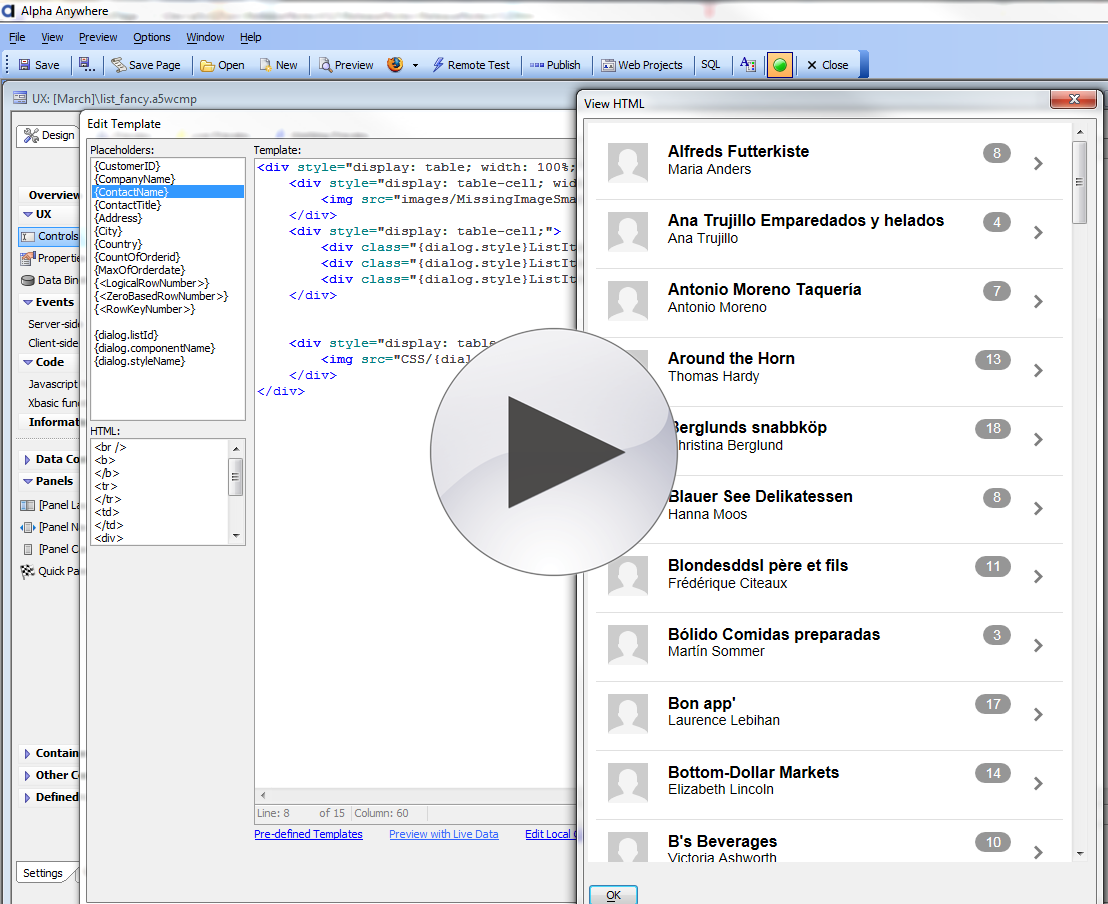
Task: Click the View HTML vertical scrollbar thumb
Action: pyautogui.click(x=1079, y=182)
